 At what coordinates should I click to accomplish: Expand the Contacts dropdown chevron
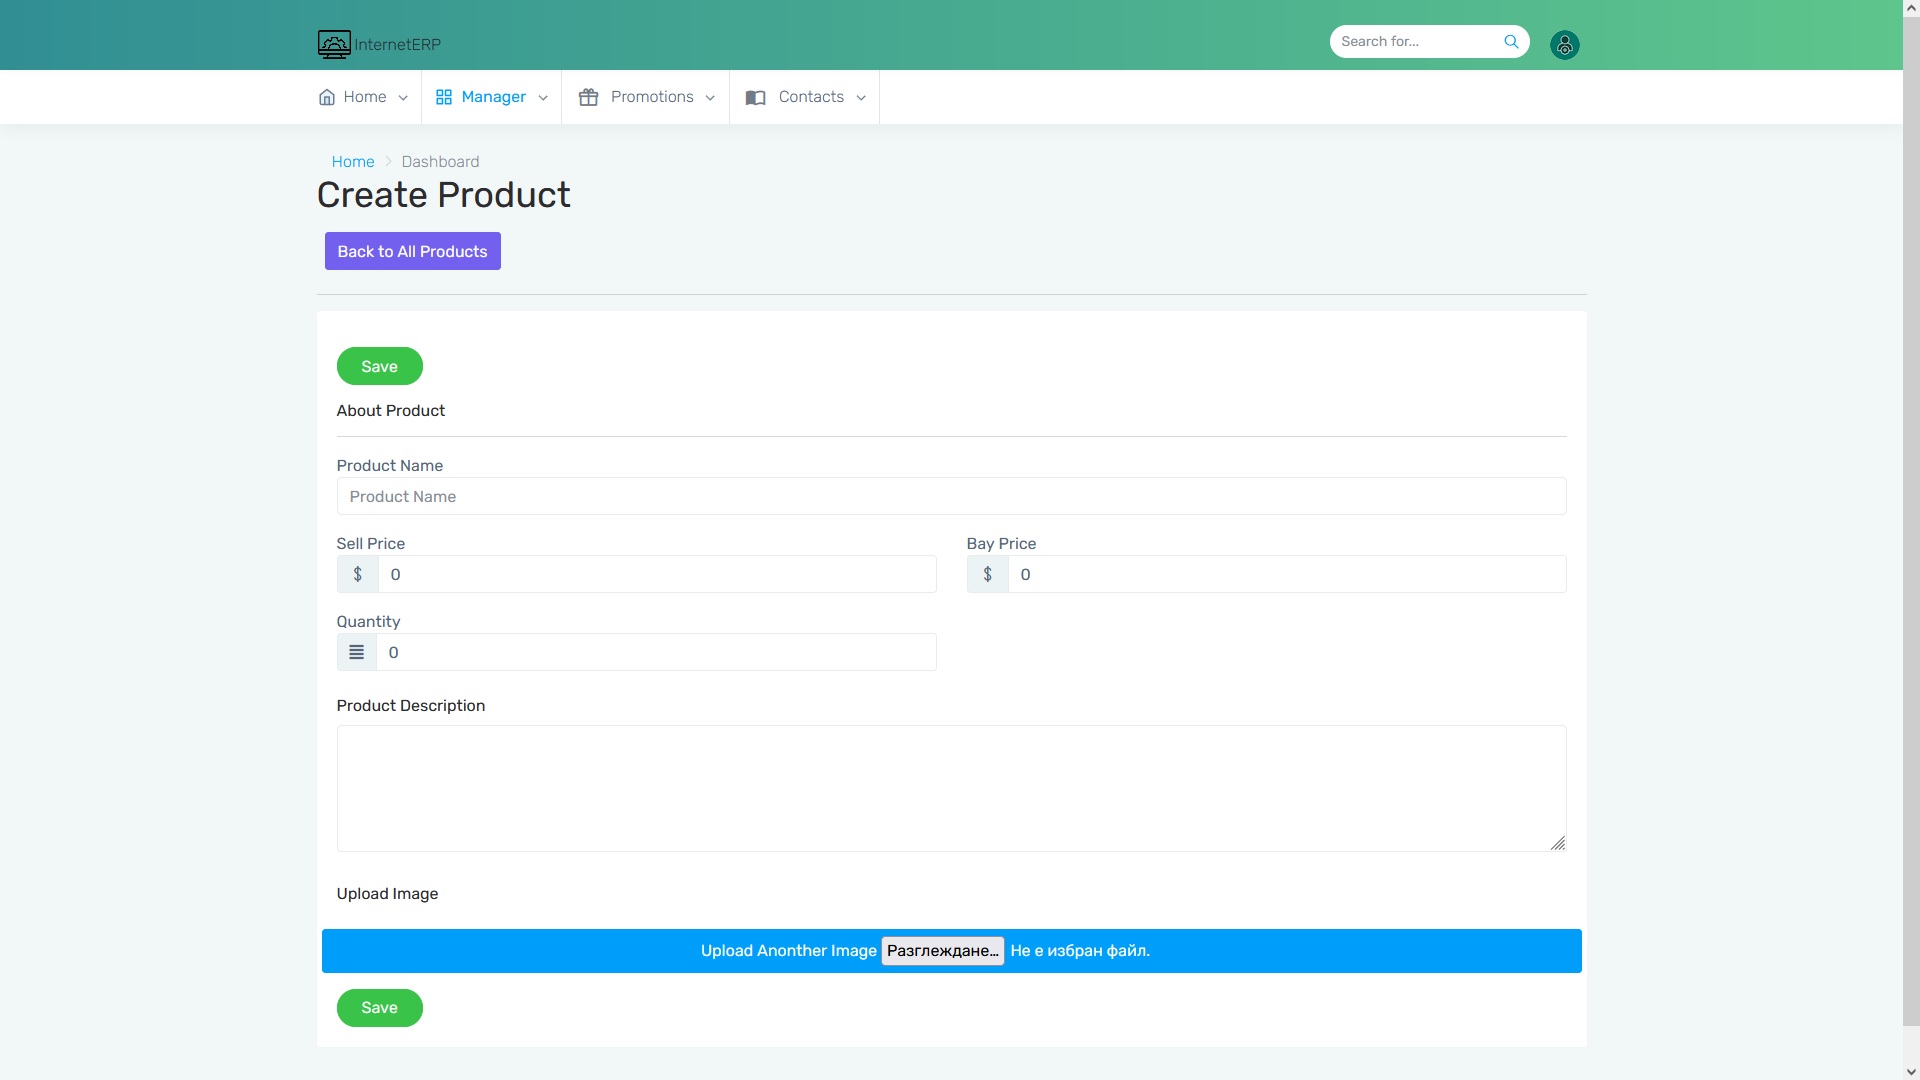point(861,98)
